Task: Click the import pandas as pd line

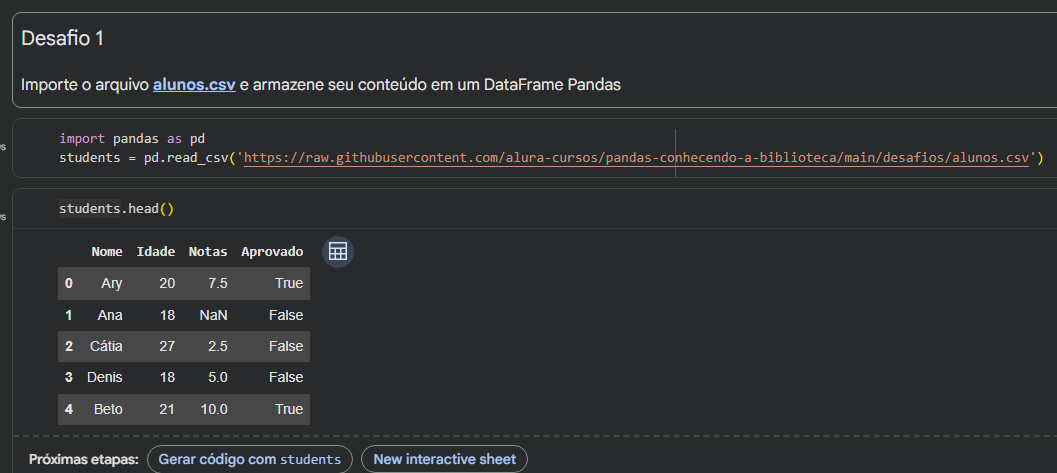Action: coord(132,139)
